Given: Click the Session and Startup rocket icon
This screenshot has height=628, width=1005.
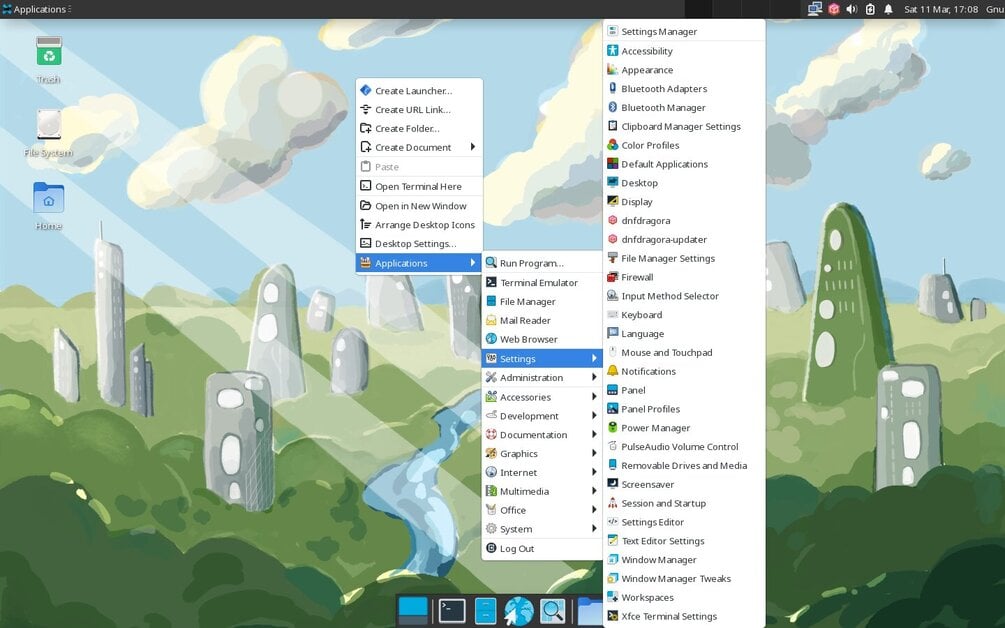Looking at the screenshot, I should point(613,503).
